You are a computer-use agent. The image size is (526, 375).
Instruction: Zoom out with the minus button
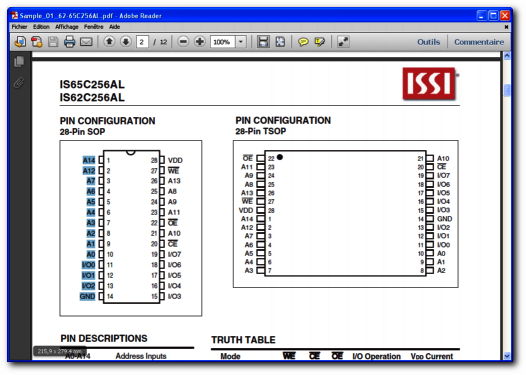pyautogui.click(x=183, y=42)
